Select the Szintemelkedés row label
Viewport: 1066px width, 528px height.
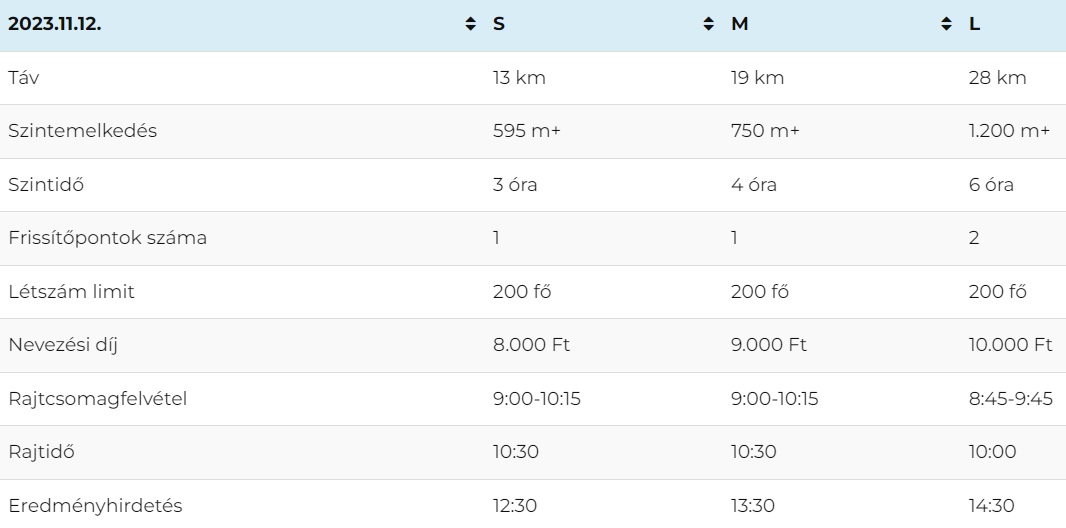(82, 130)
